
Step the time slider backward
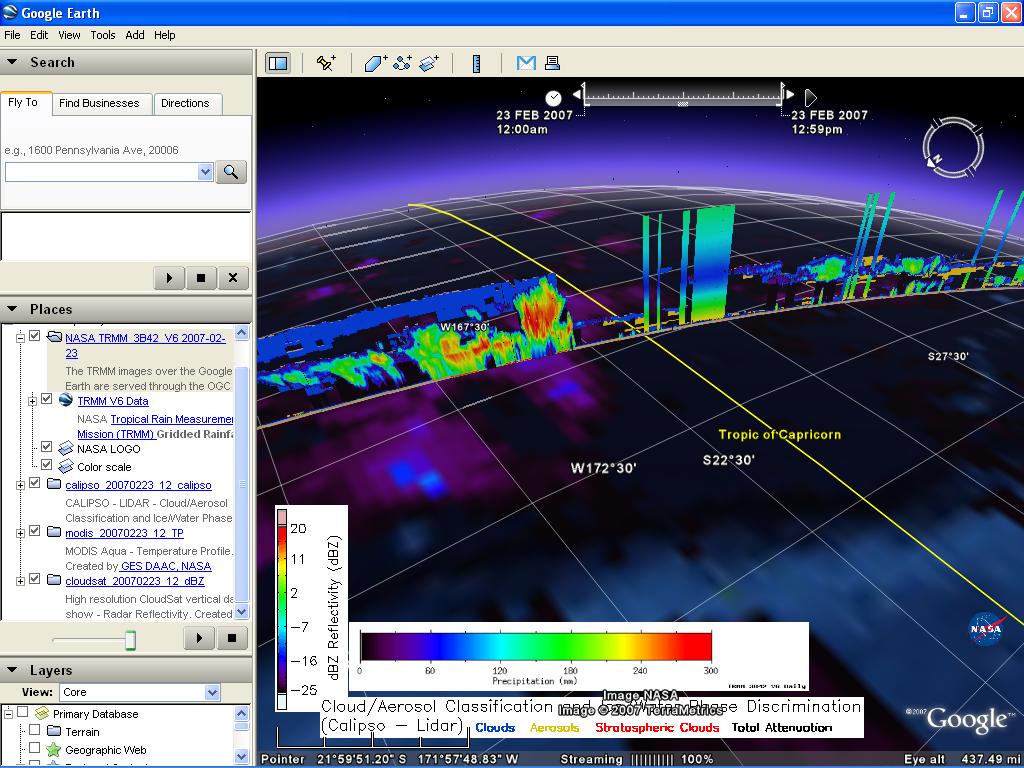tap(577, 95)
